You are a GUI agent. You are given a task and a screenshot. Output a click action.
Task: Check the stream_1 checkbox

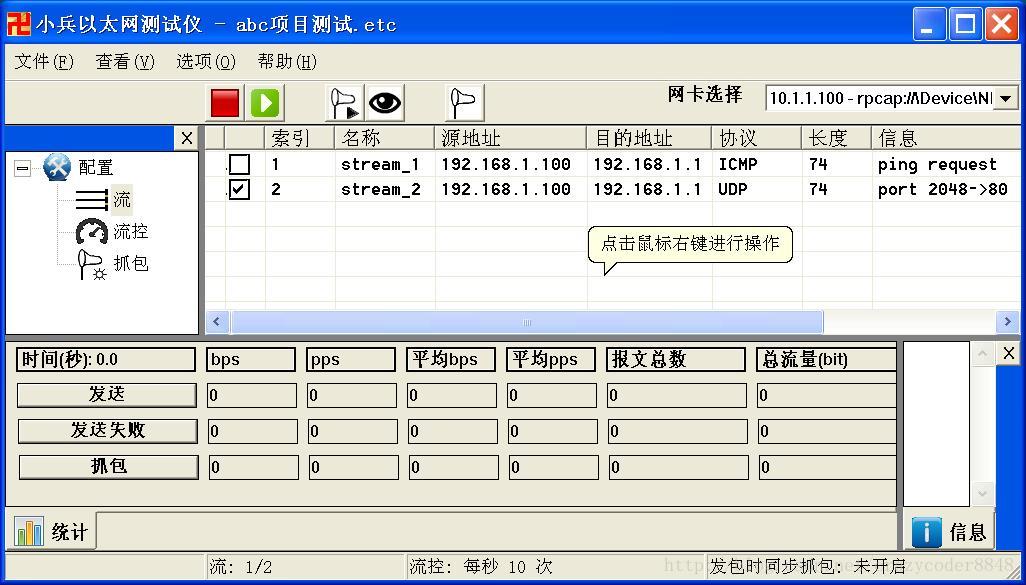[237, 164]
